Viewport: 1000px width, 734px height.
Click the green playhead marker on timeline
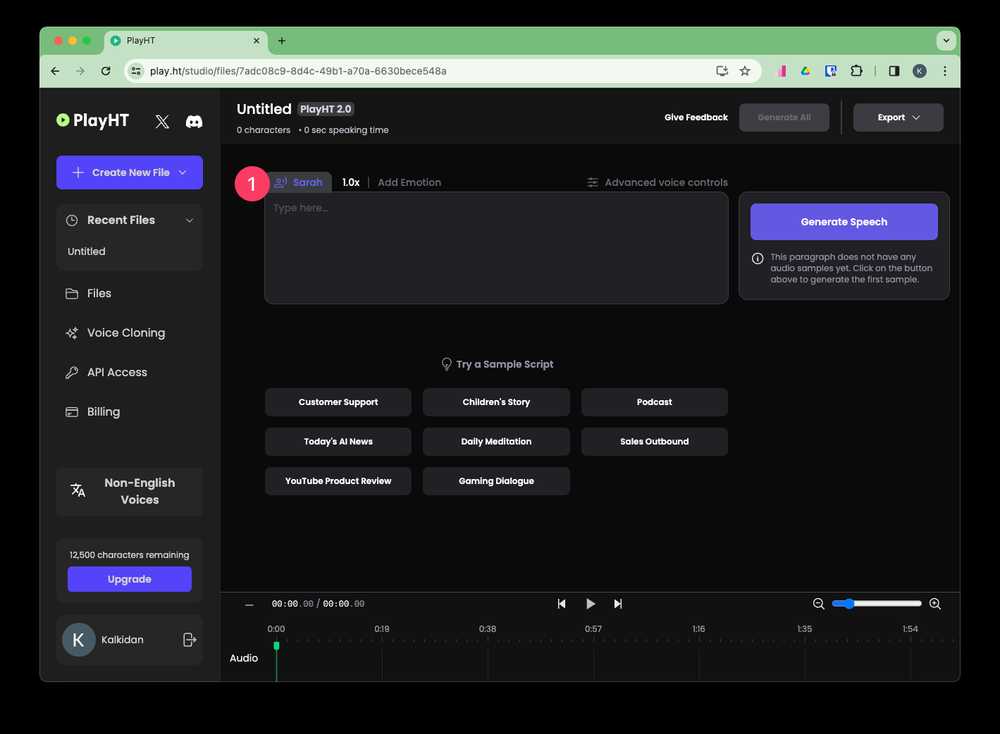tap(276, 646)
